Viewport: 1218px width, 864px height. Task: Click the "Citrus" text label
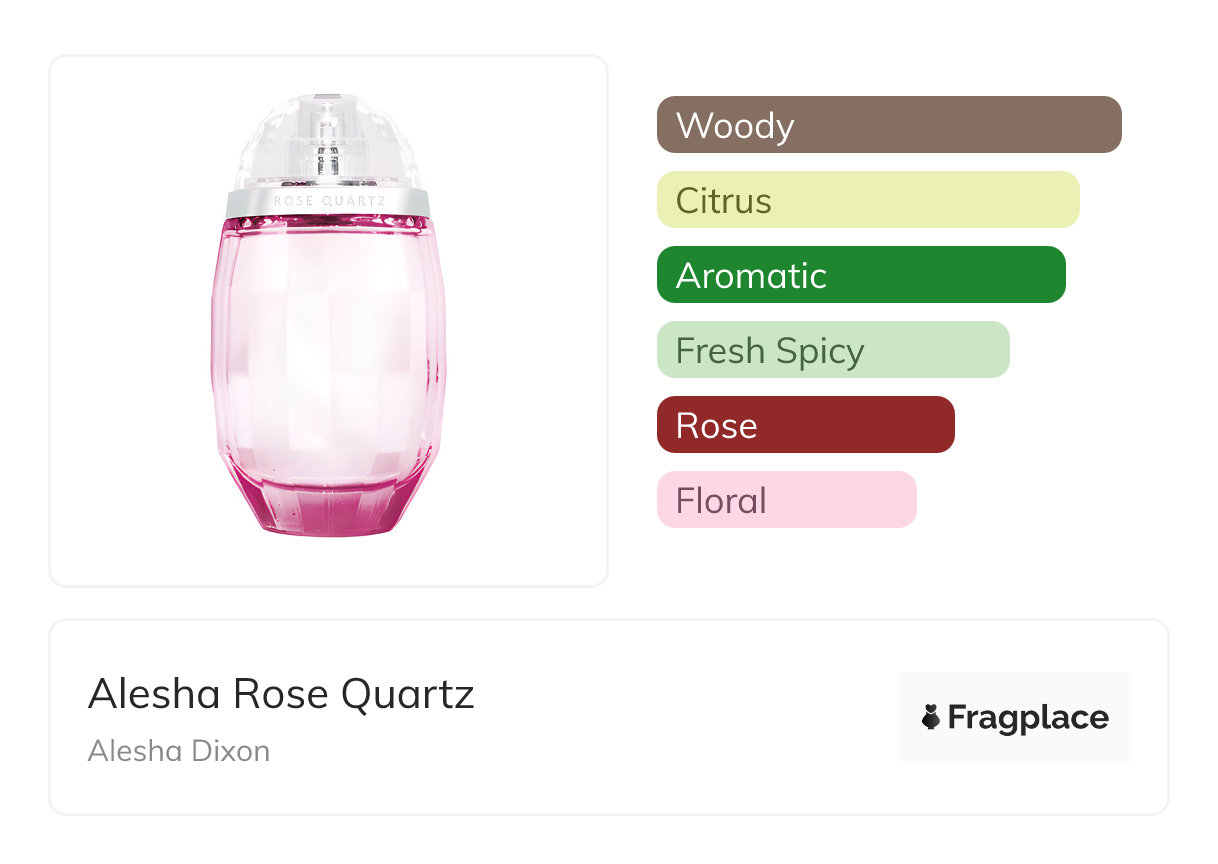click(724, 201)
